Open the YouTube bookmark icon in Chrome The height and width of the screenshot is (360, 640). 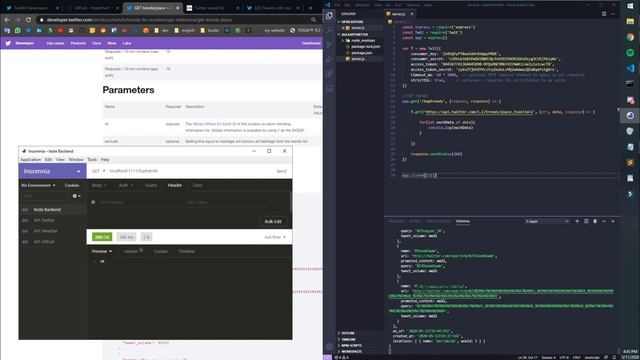click(x=60, y=30)
